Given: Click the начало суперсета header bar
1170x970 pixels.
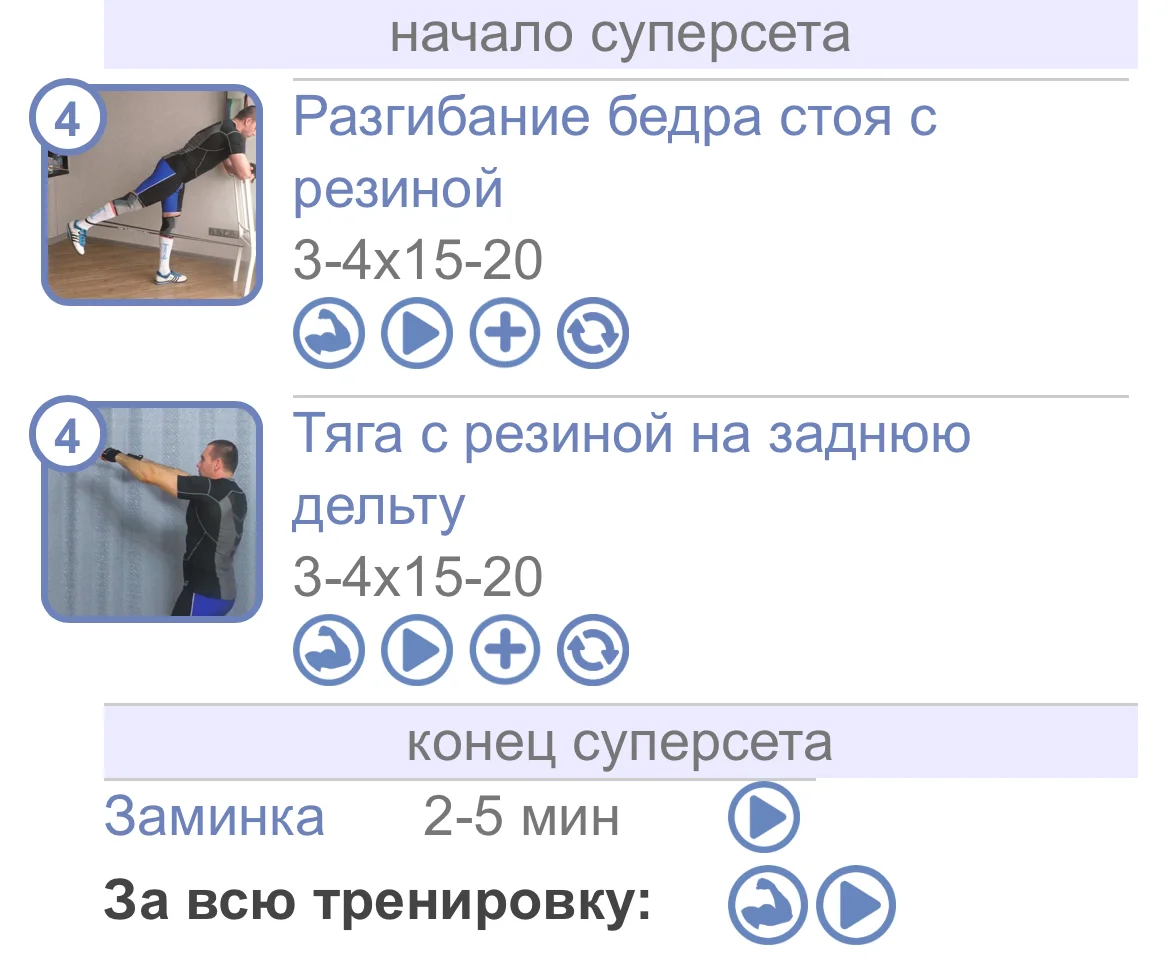Looking at the screenshot, I should [621, 34].
